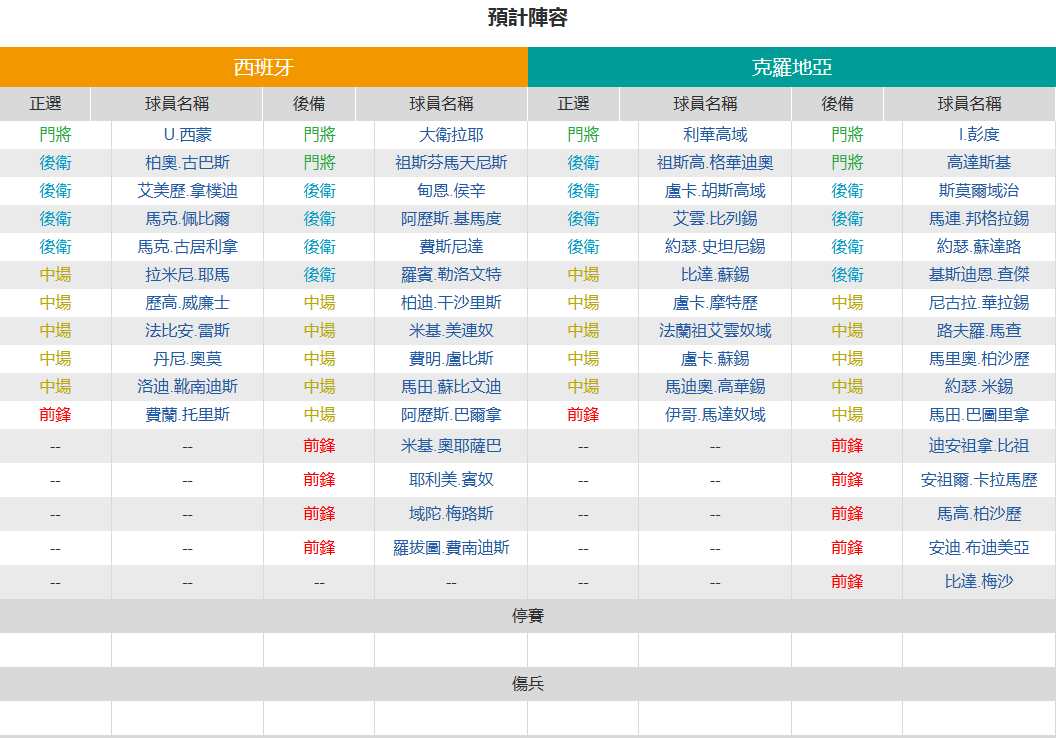This screenshot has width=1056, height=738.
Task: Open substitute 馬田.蘇比文迪
Action: (451, 387)
